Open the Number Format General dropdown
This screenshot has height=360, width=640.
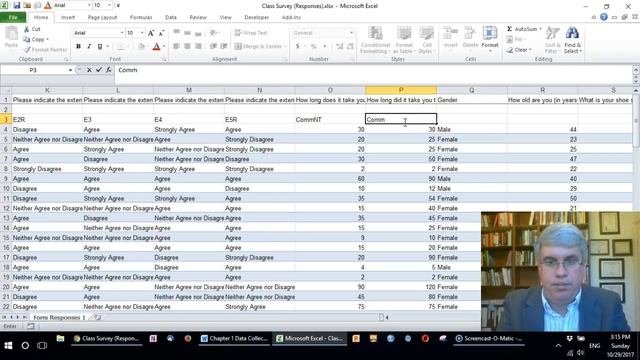[x=351, y=33]
